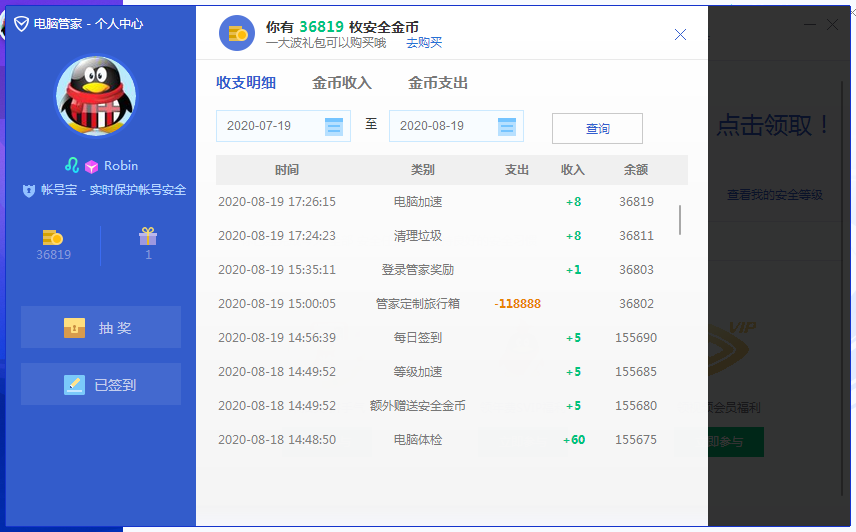The image size is (856, 532).
Task: Minimize the background window
Action: [810, 25]
